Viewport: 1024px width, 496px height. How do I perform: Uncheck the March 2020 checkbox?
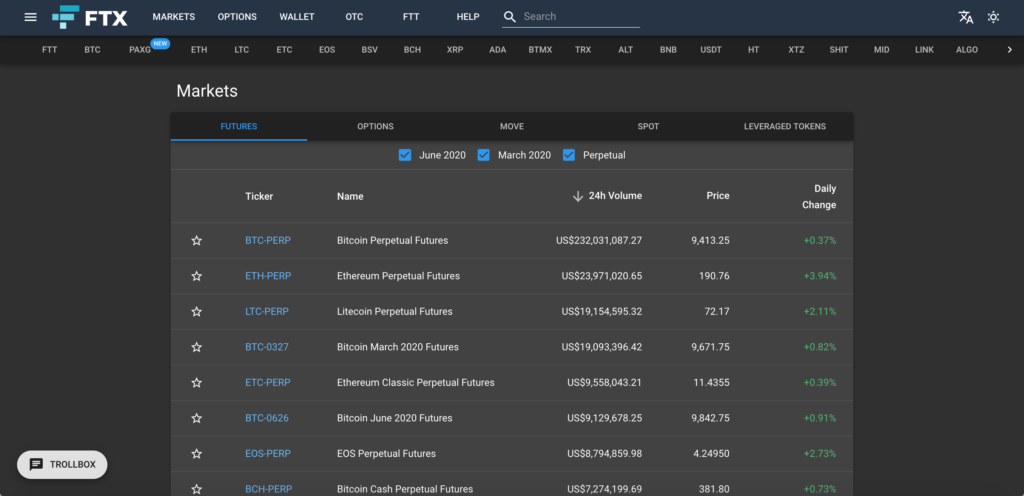coord(484,155)
